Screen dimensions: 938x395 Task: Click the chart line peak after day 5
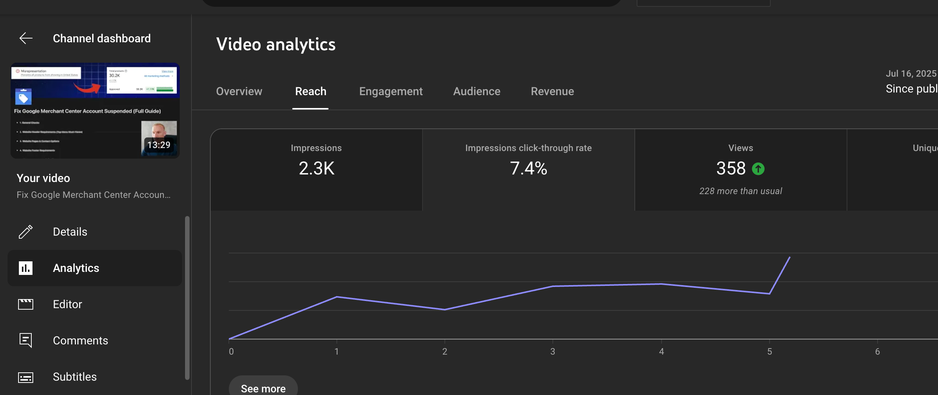[x=790, y=257]
